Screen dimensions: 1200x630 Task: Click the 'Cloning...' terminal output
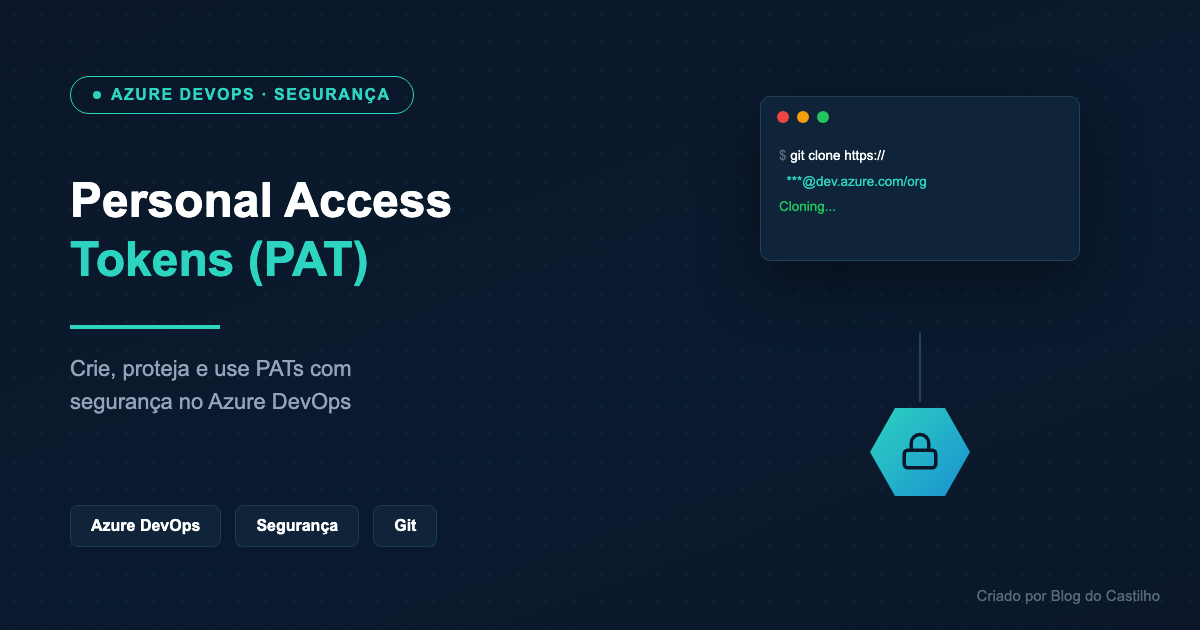click(x=807, y=207)
